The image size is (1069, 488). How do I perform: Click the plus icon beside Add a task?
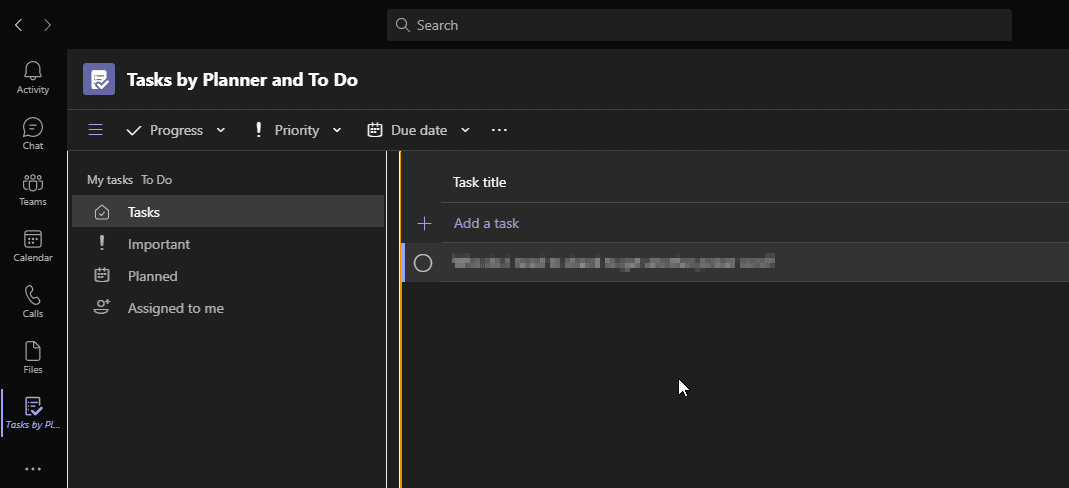[424, 224]
